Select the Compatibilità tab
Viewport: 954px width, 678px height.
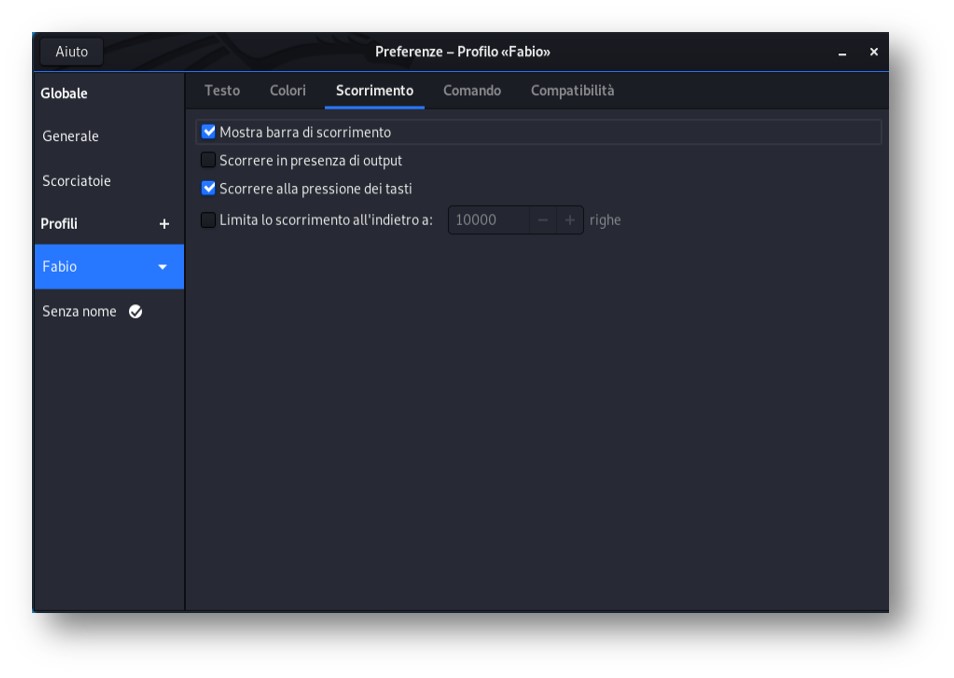pos(573,91)
